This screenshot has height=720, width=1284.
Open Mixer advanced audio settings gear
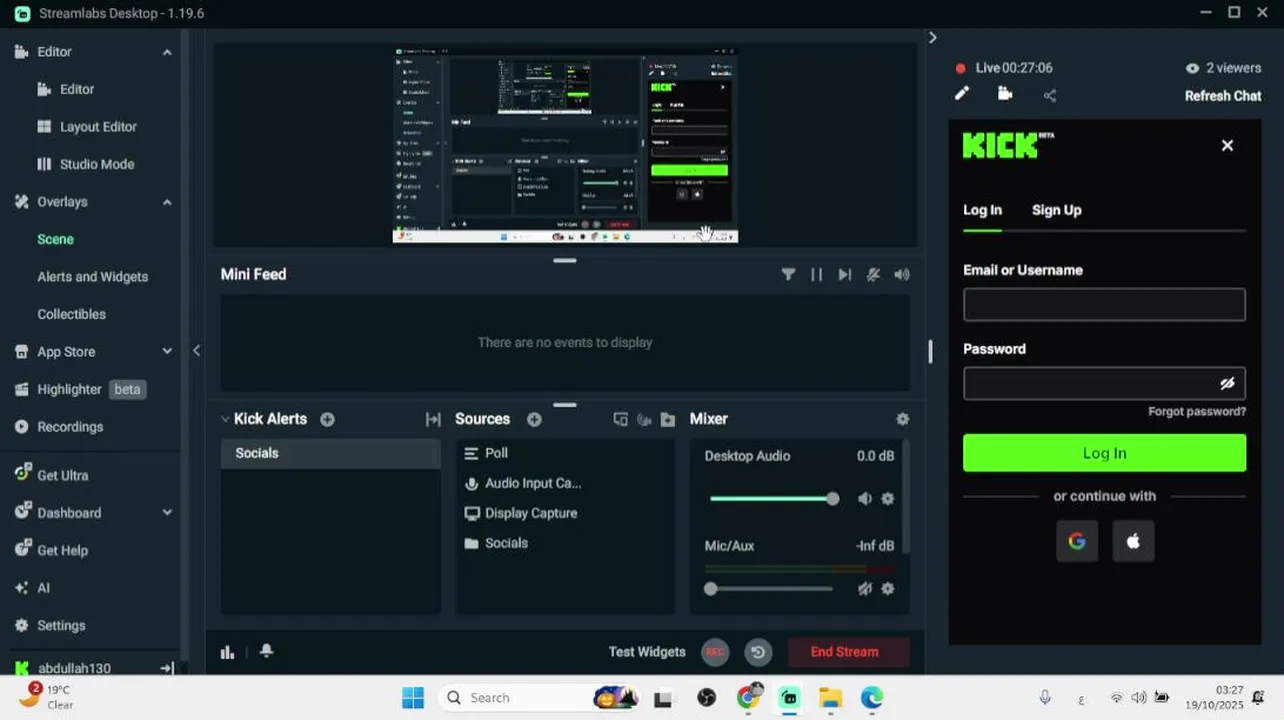click(903, 419)
